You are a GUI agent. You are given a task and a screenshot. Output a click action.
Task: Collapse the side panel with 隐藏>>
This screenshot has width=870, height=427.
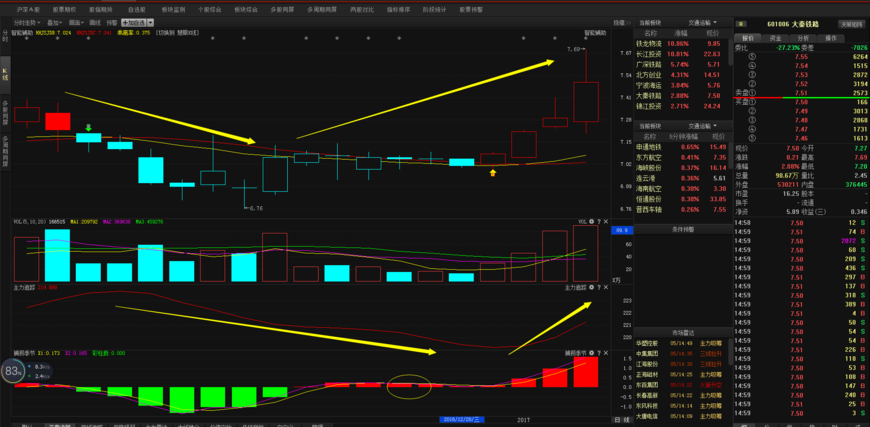[x=622, y=23]
